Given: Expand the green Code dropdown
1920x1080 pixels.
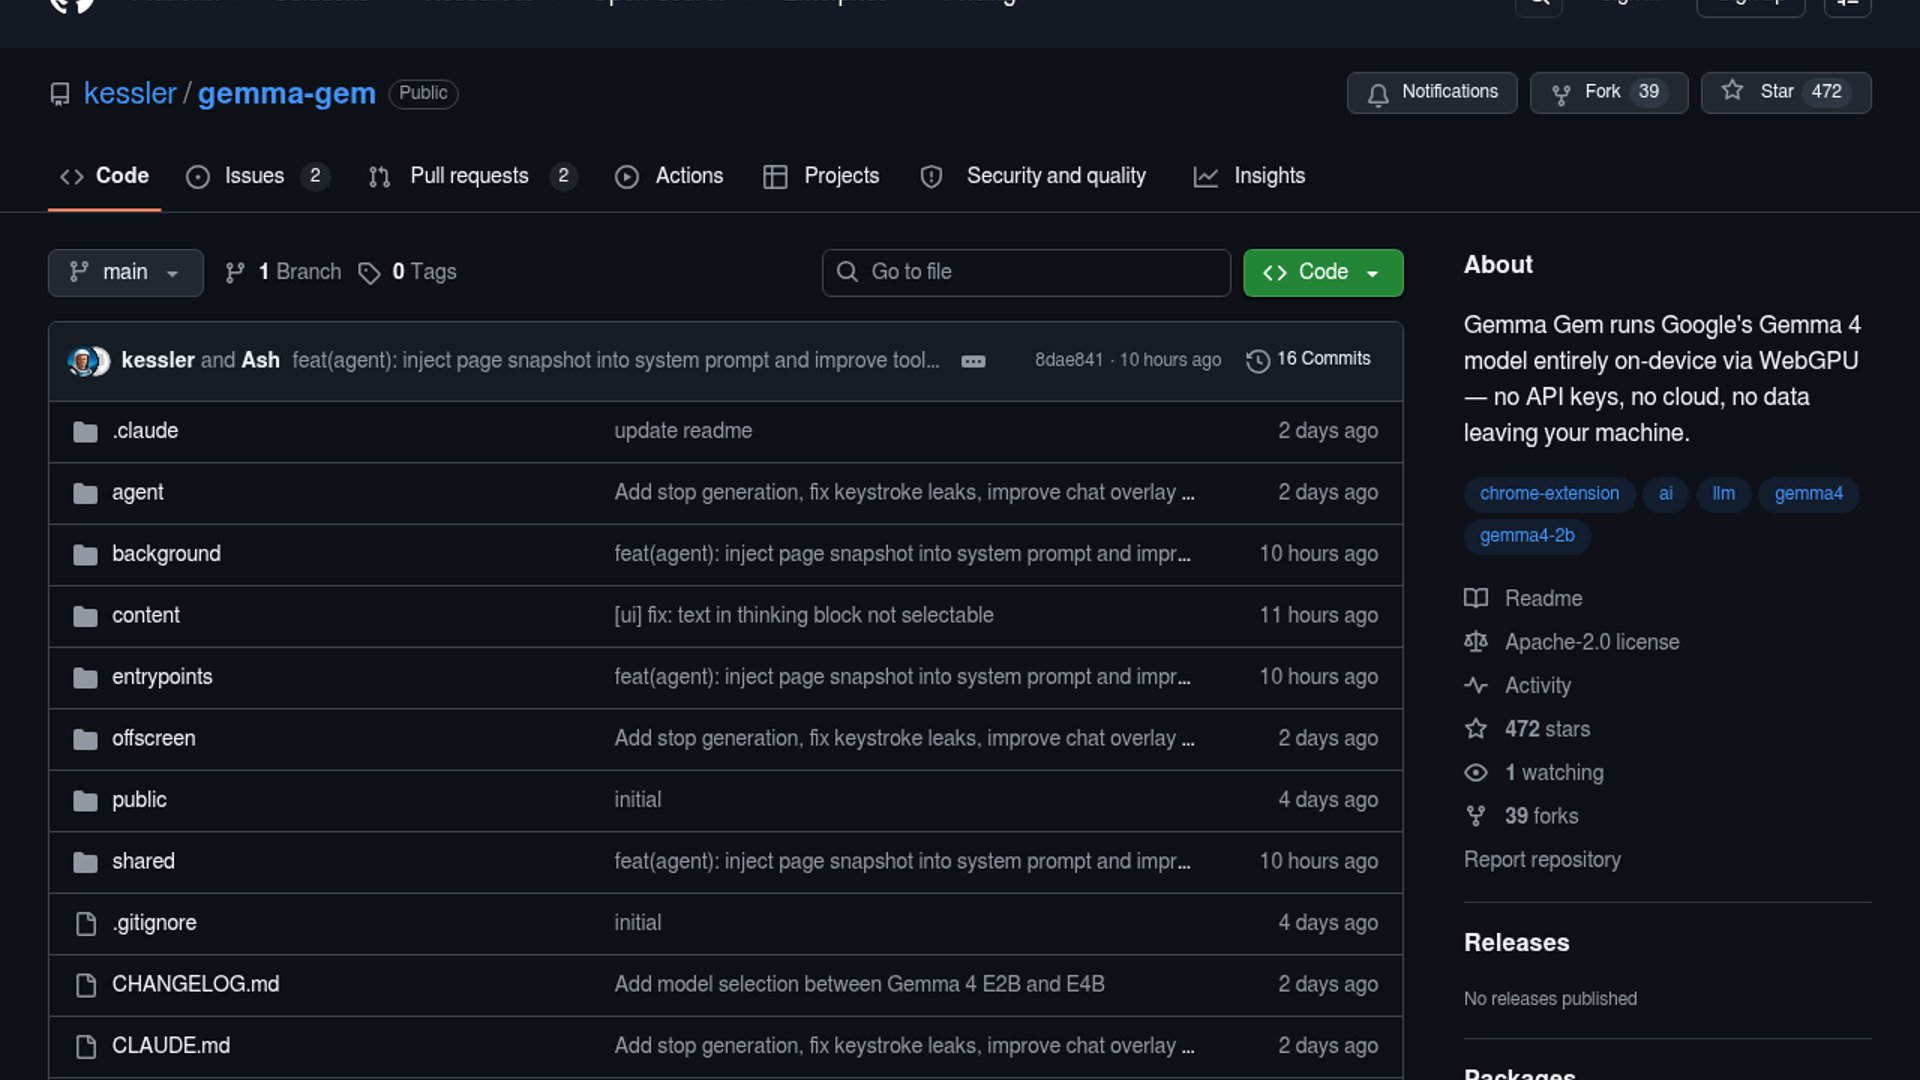Looking at the screenshot, I should (1322, 272).
